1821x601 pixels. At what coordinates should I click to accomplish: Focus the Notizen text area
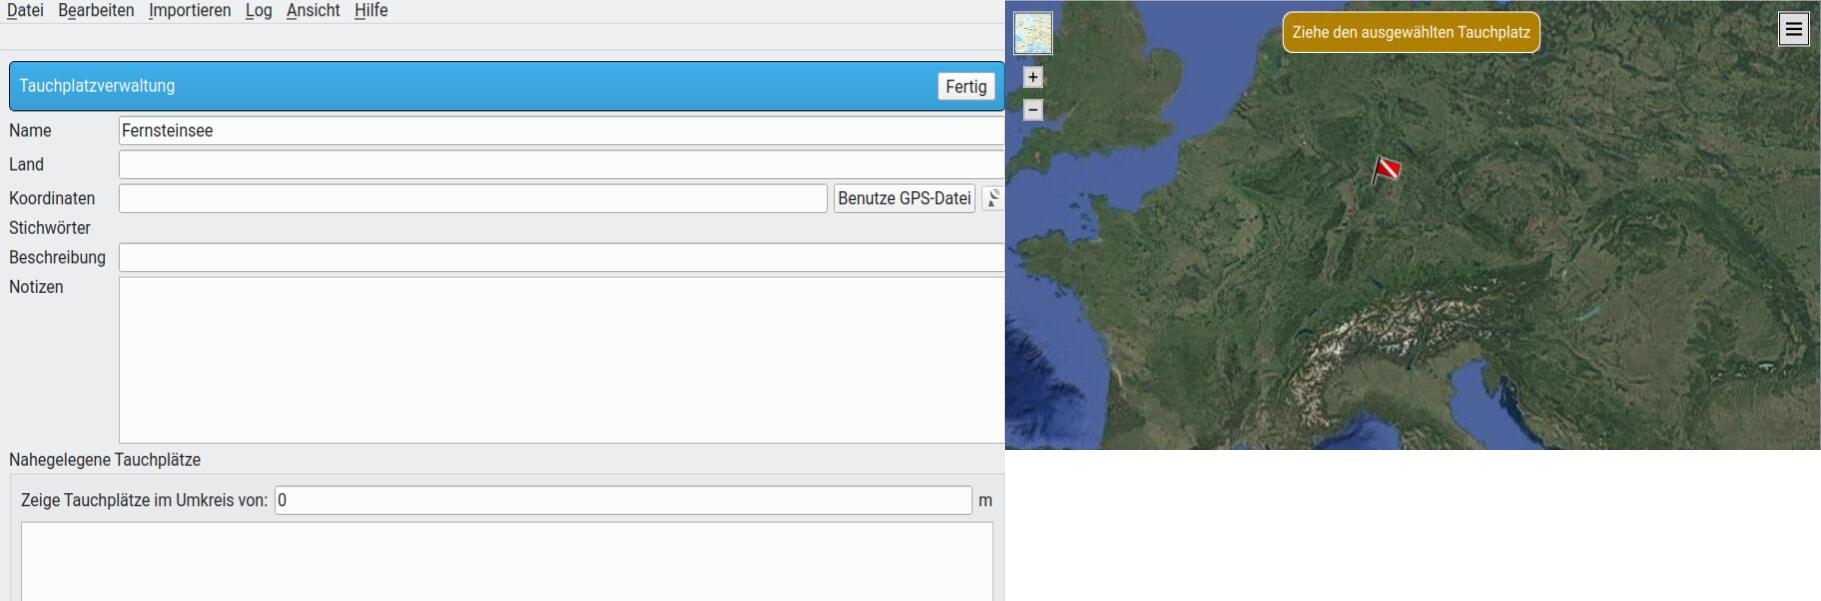[x=561, y=360]
